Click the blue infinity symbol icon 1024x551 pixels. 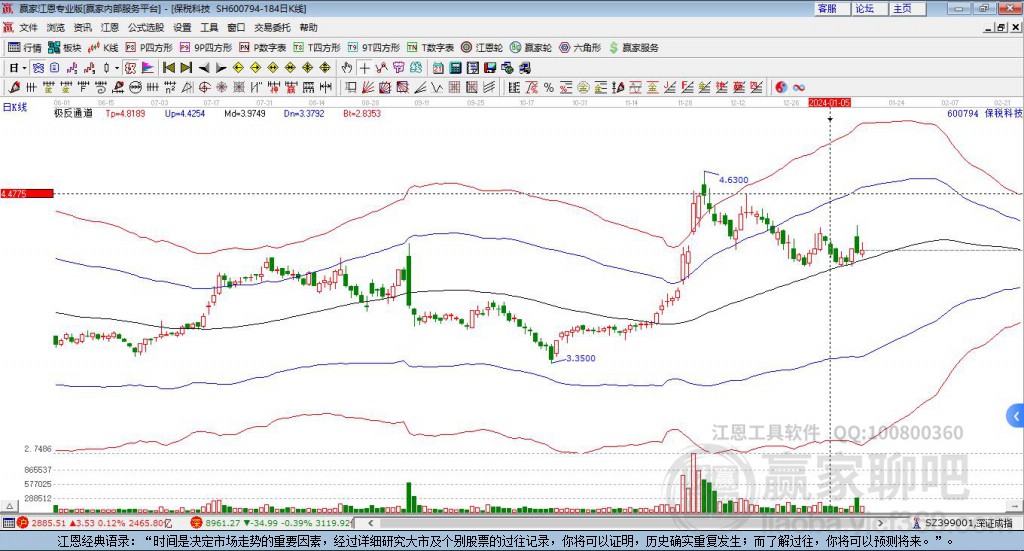(x=799, y=87)
